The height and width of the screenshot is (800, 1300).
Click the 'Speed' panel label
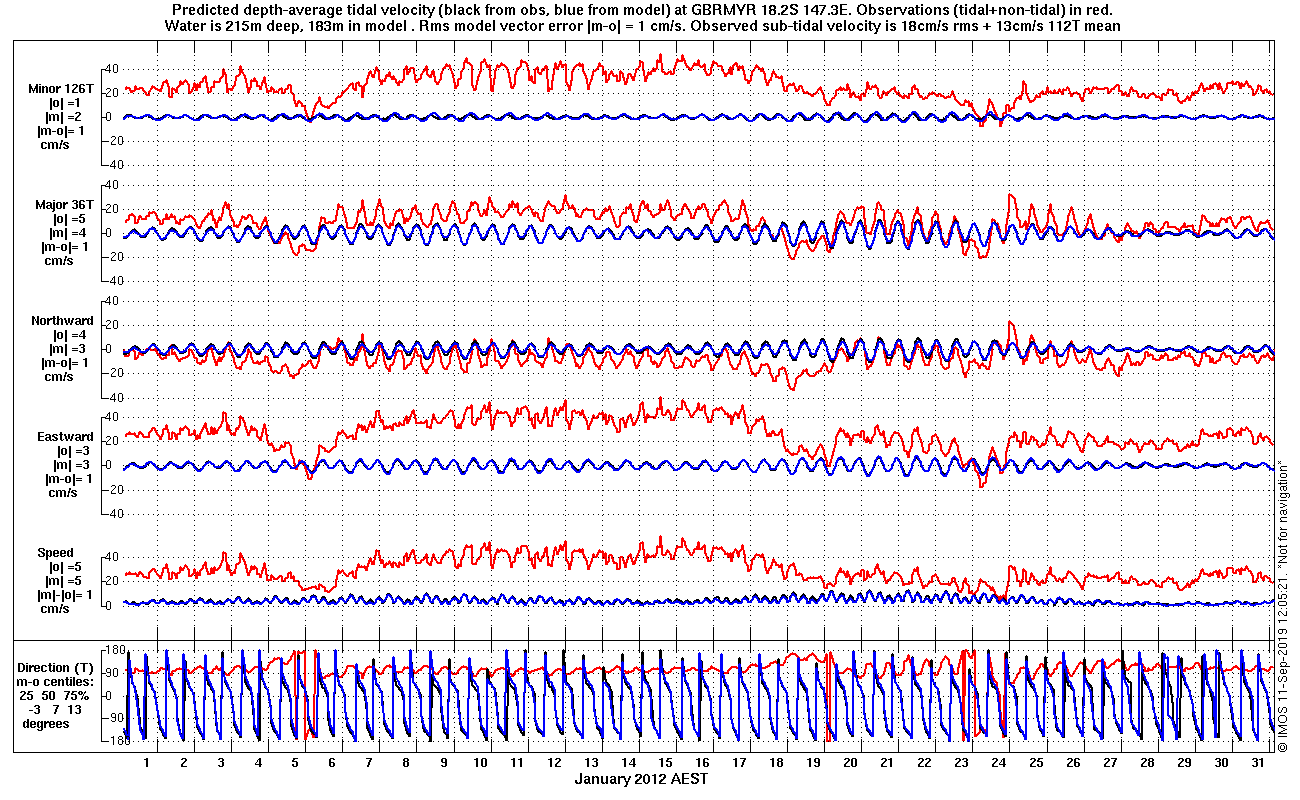[55, 553]
